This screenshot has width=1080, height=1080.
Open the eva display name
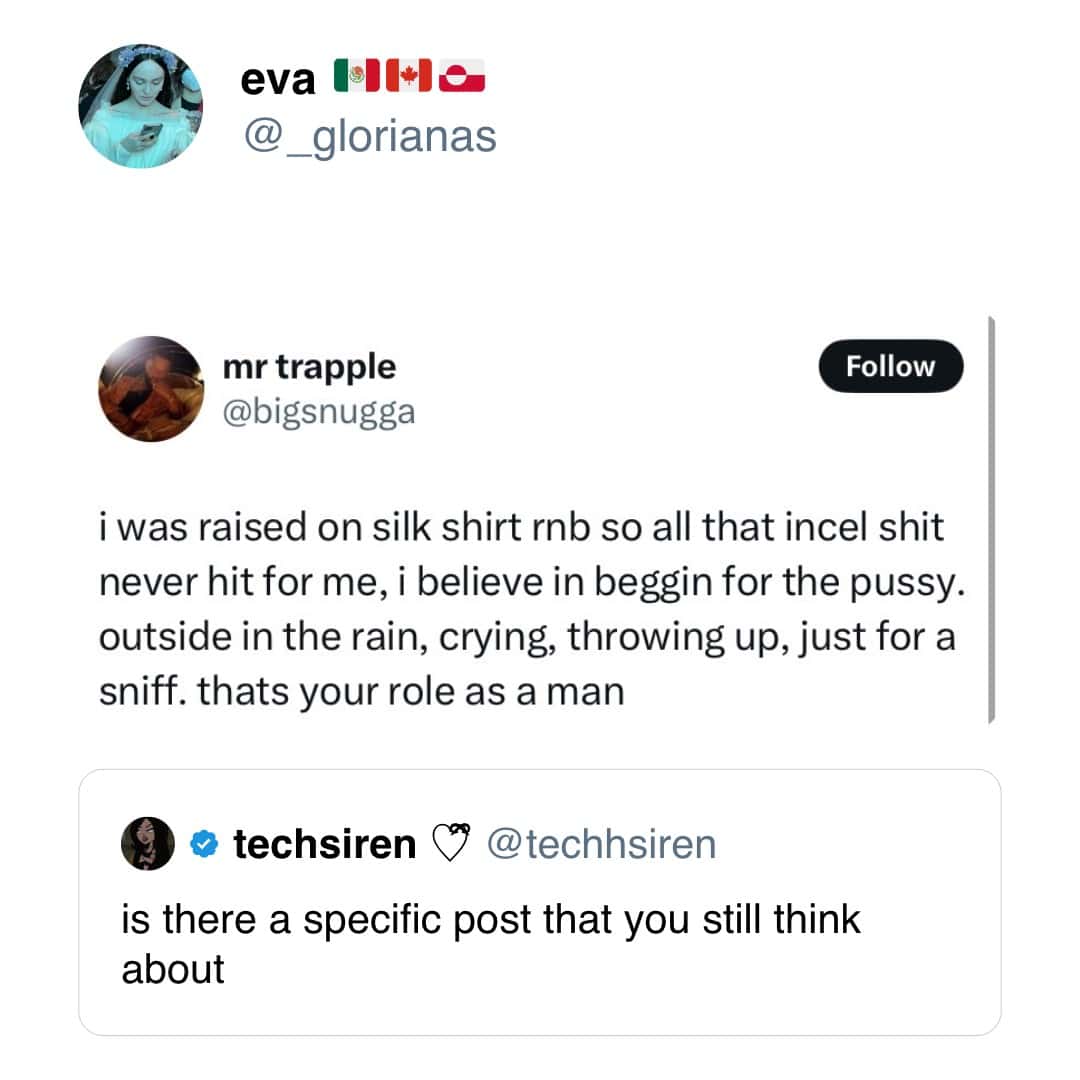(278, 80)
